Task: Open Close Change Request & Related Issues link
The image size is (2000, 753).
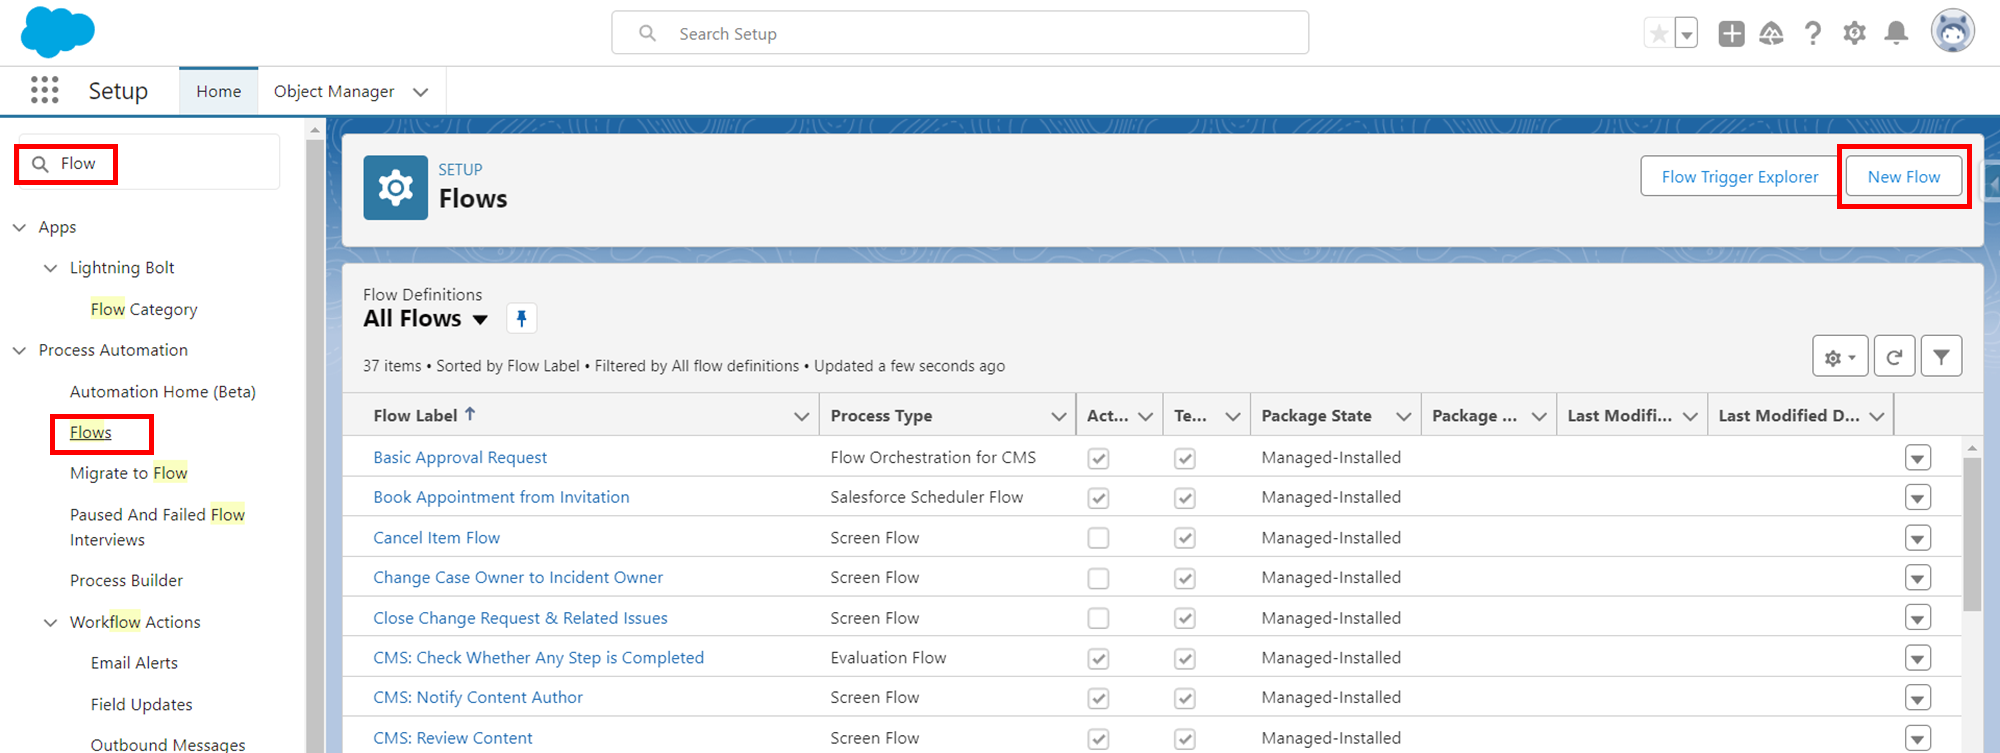Action: pos(520,618)
